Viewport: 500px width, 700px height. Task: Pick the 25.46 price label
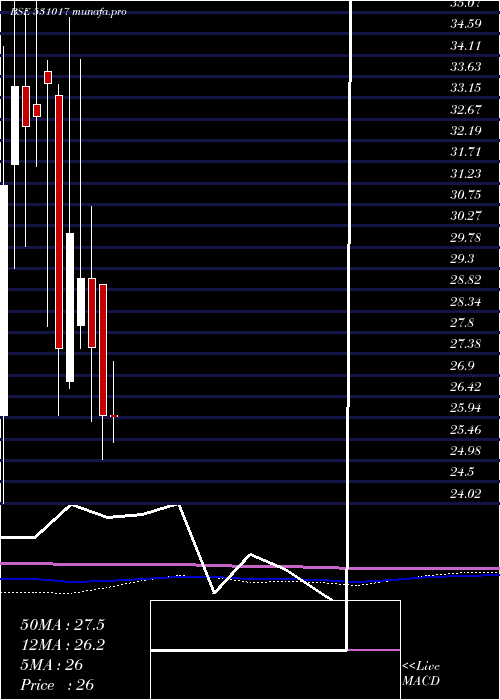(466, 429)
